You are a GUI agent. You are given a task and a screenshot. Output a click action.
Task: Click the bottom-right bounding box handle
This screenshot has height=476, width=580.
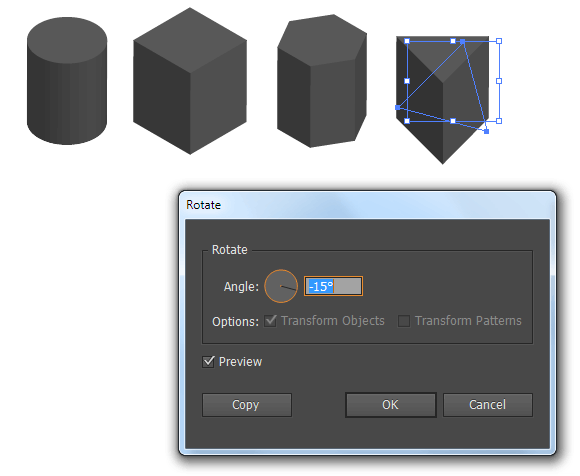(499, 121)
